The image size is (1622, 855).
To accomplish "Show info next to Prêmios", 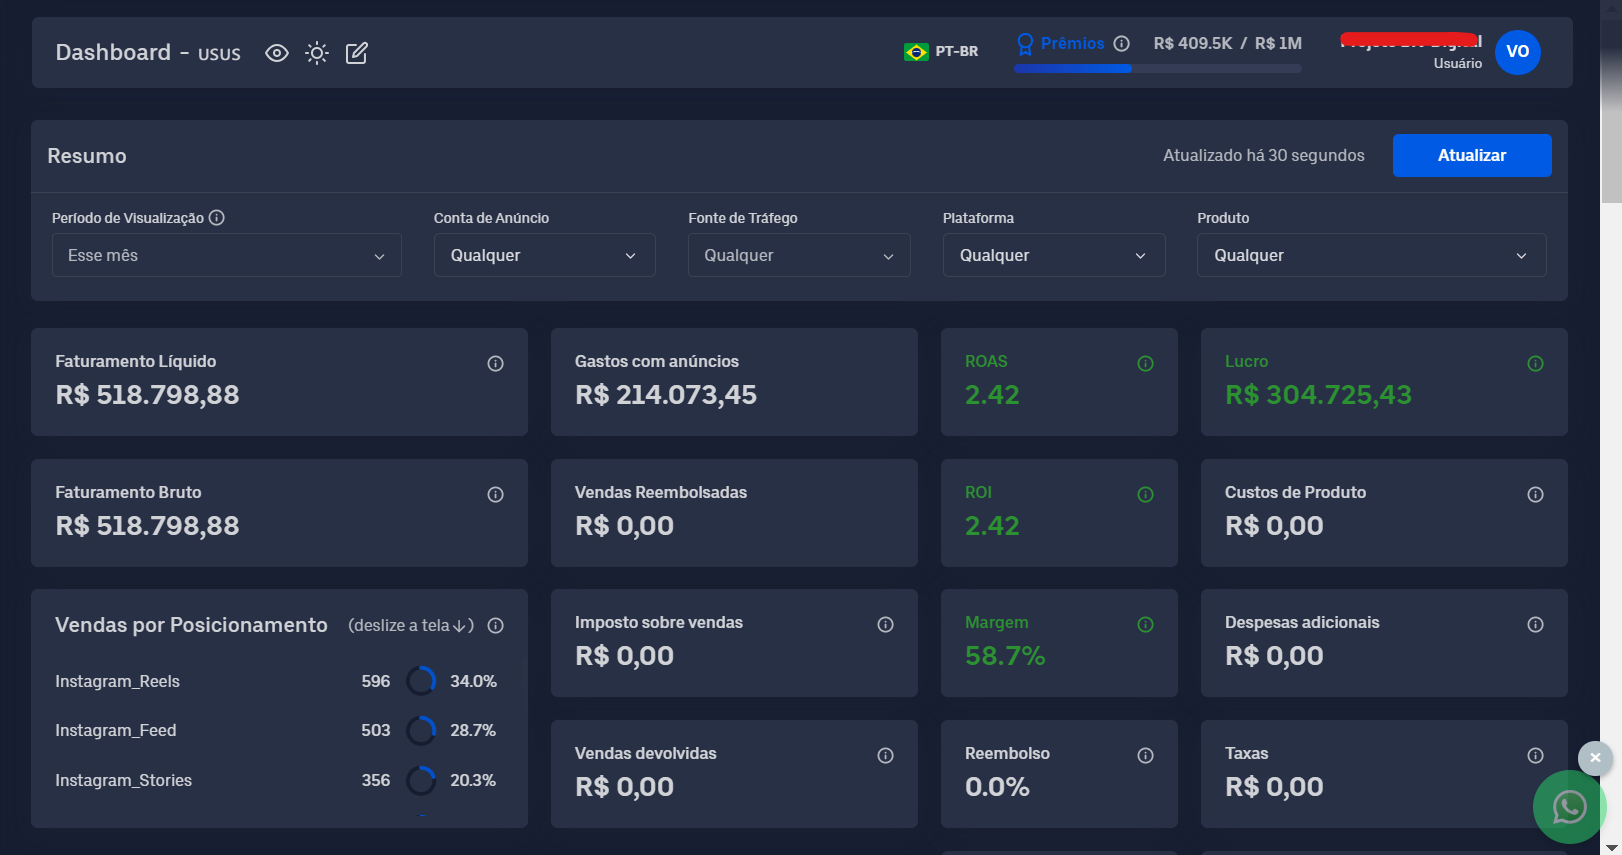I will 1122,44.
